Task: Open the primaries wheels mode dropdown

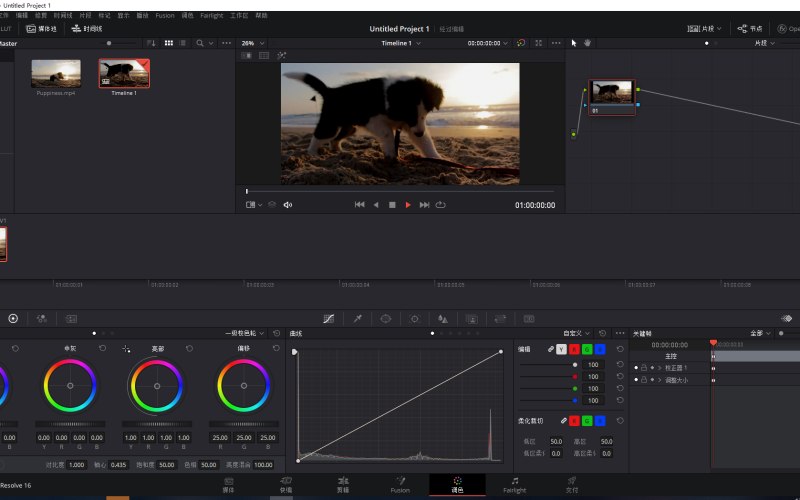Action: pyautogui.click(x=245, y=333)
